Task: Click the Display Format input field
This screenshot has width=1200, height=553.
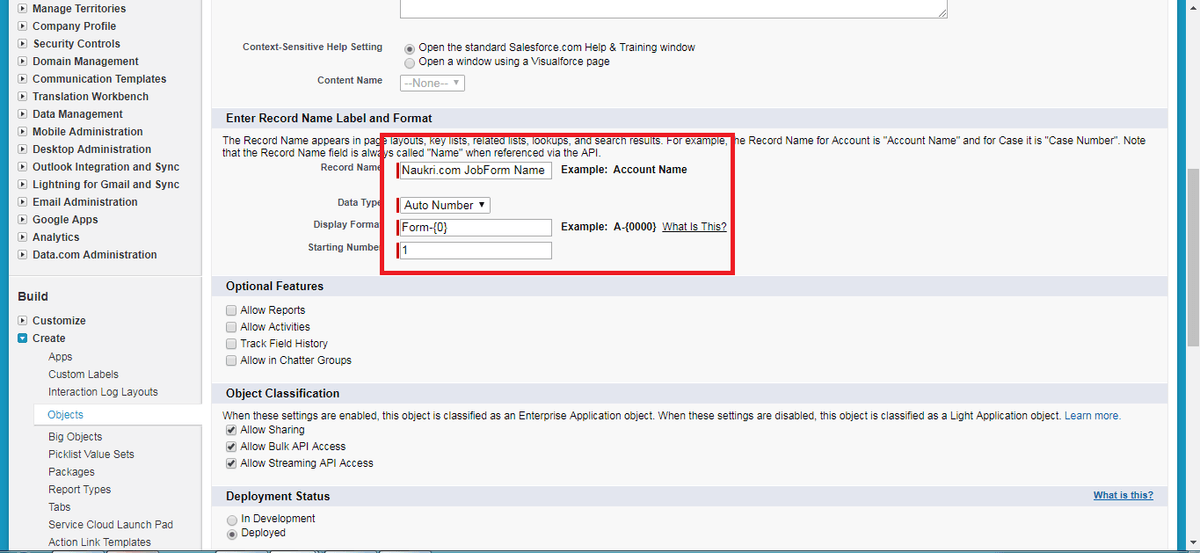Action: tap(475, 227)
